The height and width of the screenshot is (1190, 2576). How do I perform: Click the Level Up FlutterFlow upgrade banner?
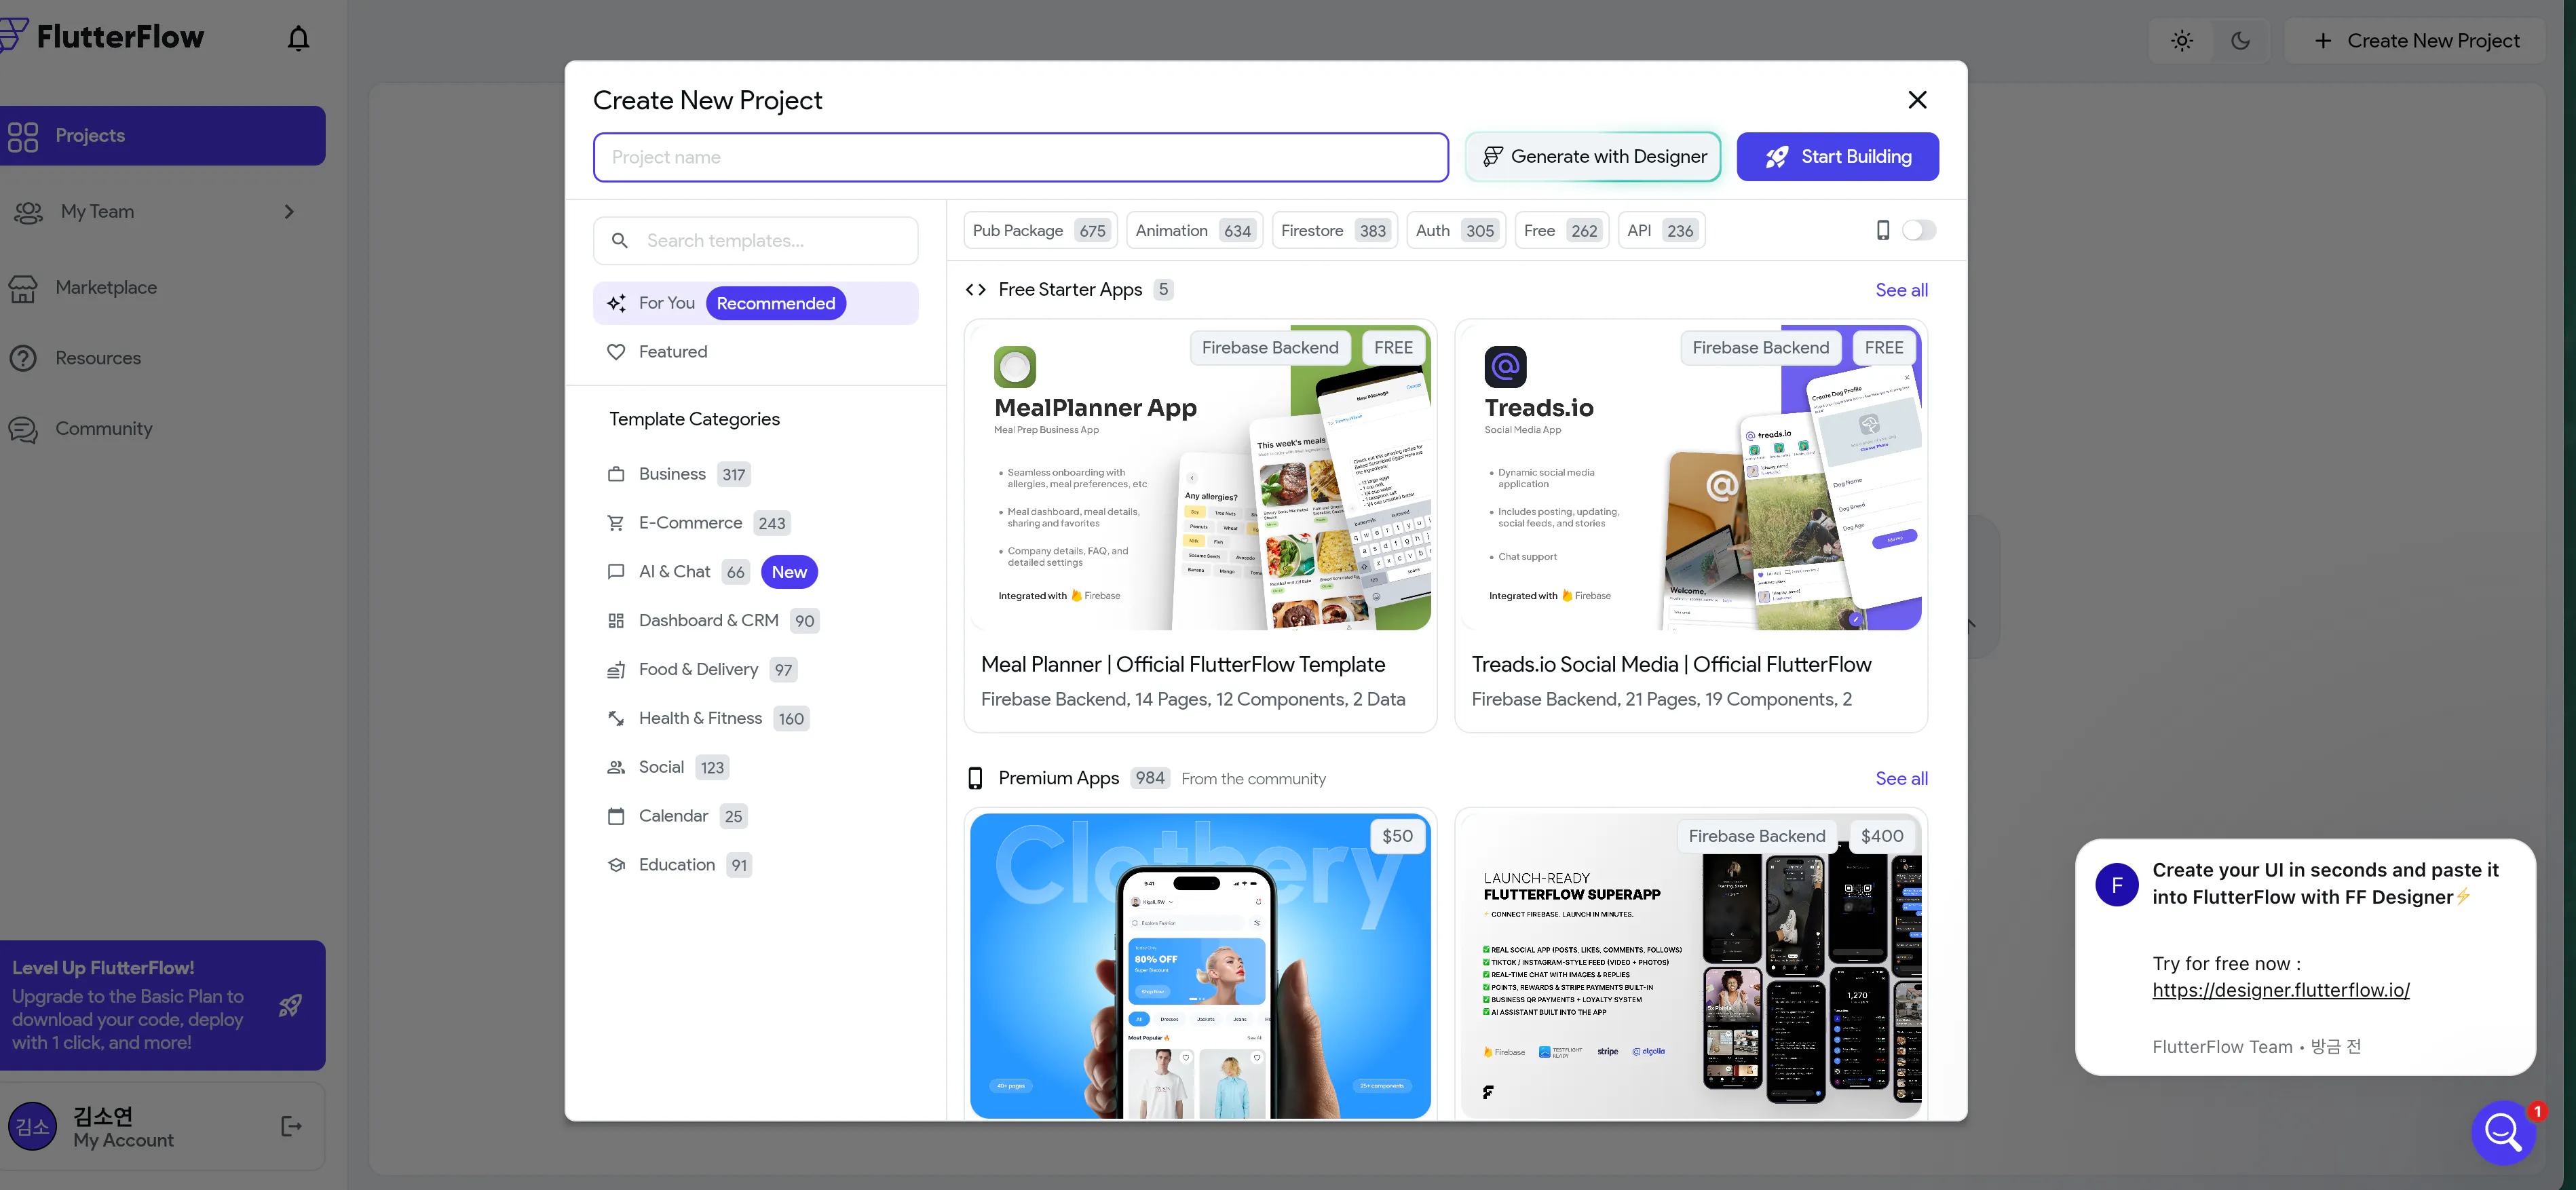click(x=162, y=1005)
